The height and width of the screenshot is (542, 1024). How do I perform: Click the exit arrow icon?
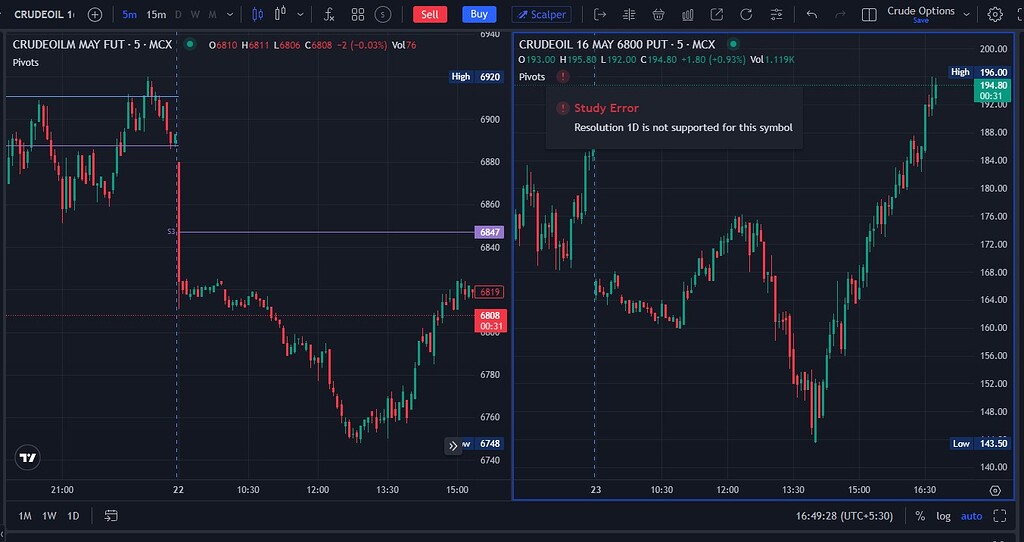[x=600, y=14]
